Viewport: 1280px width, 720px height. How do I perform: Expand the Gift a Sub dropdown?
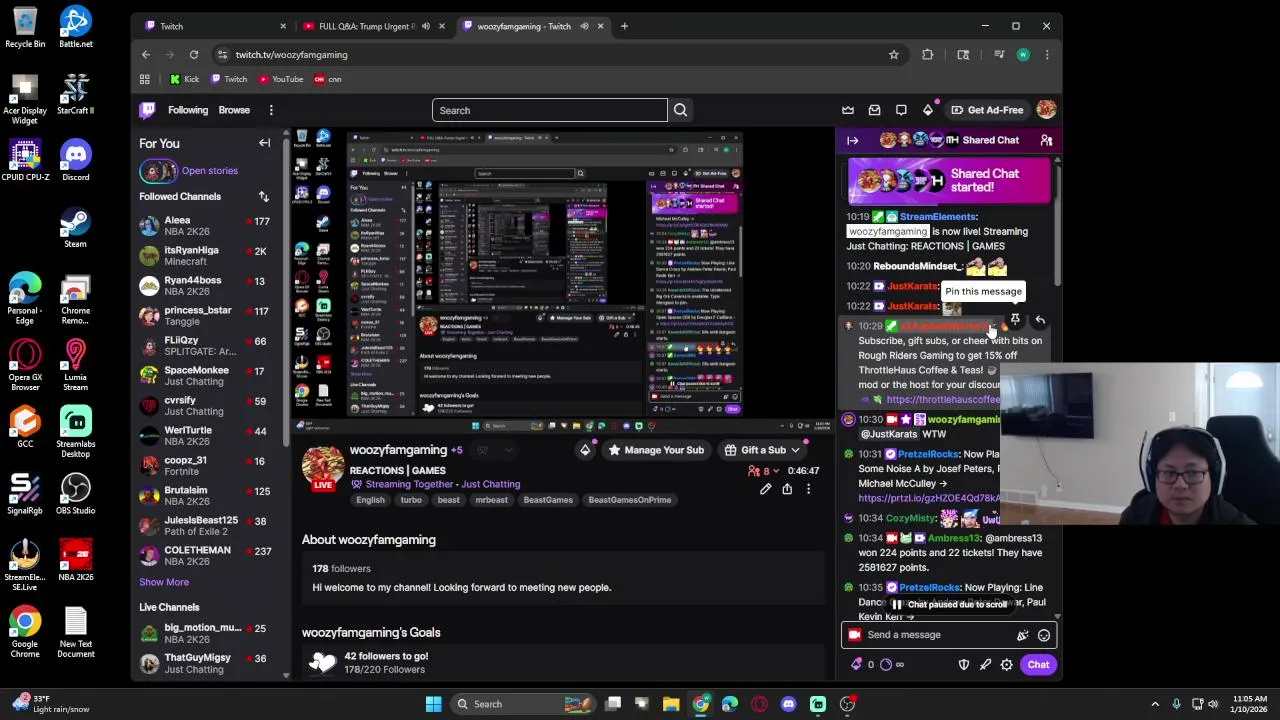[795, 450]
